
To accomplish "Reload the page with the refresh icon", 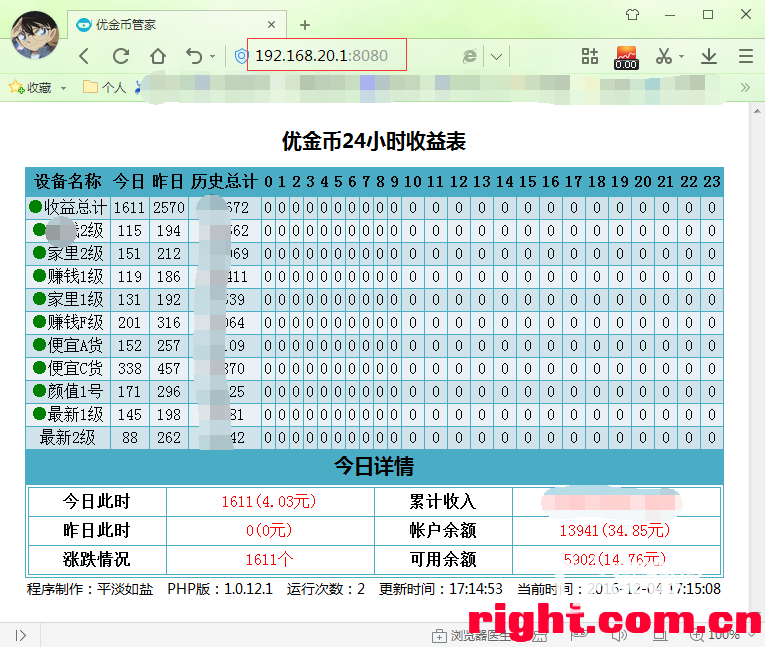I will click(121, 56).
